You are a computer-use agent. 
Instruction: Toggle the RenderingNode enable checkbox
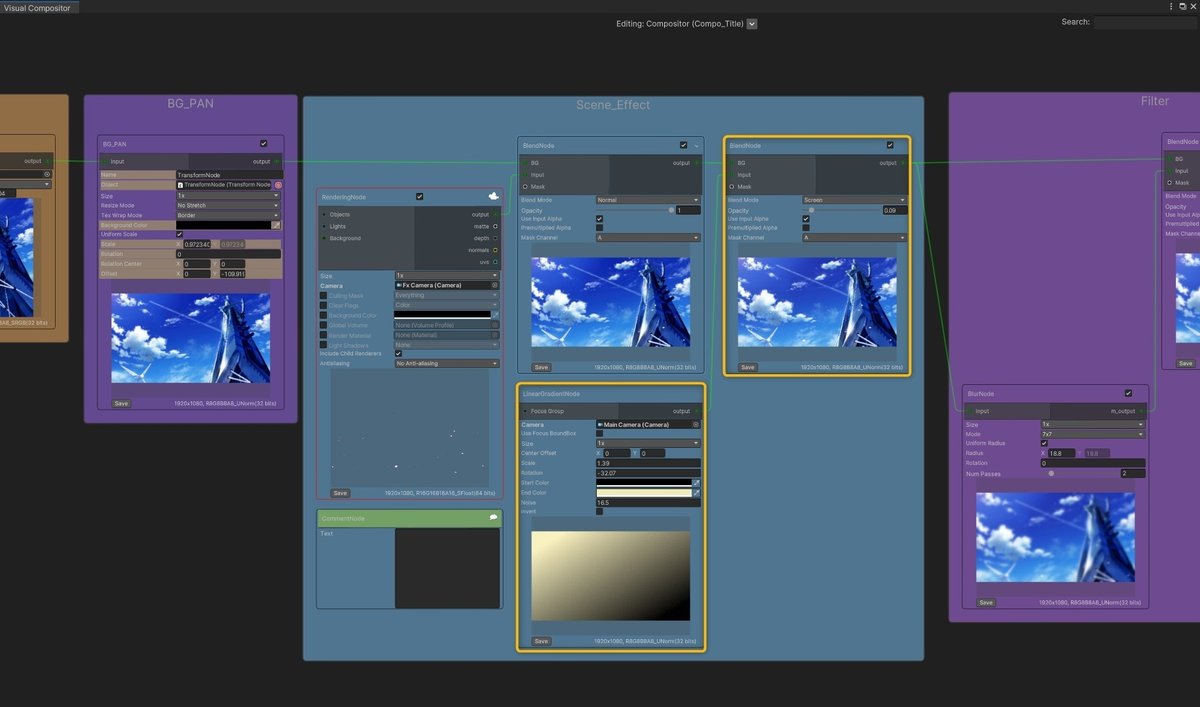pyautogui.click(x=419, y=197)
